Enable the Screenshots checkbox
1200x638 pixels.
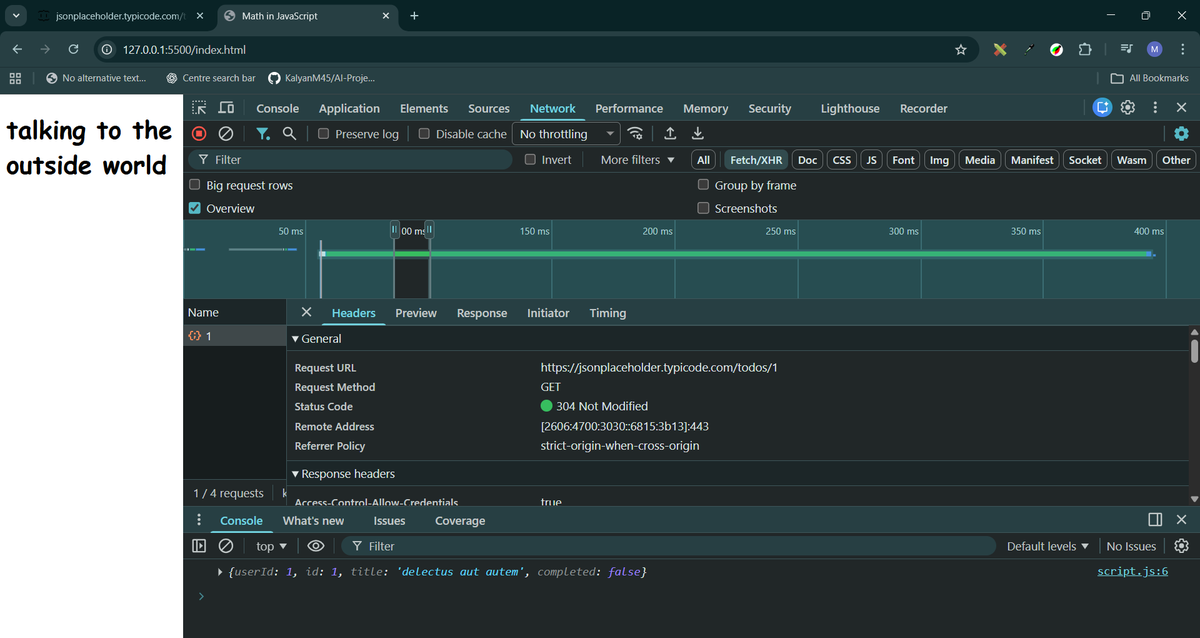(x=703, y=208)
